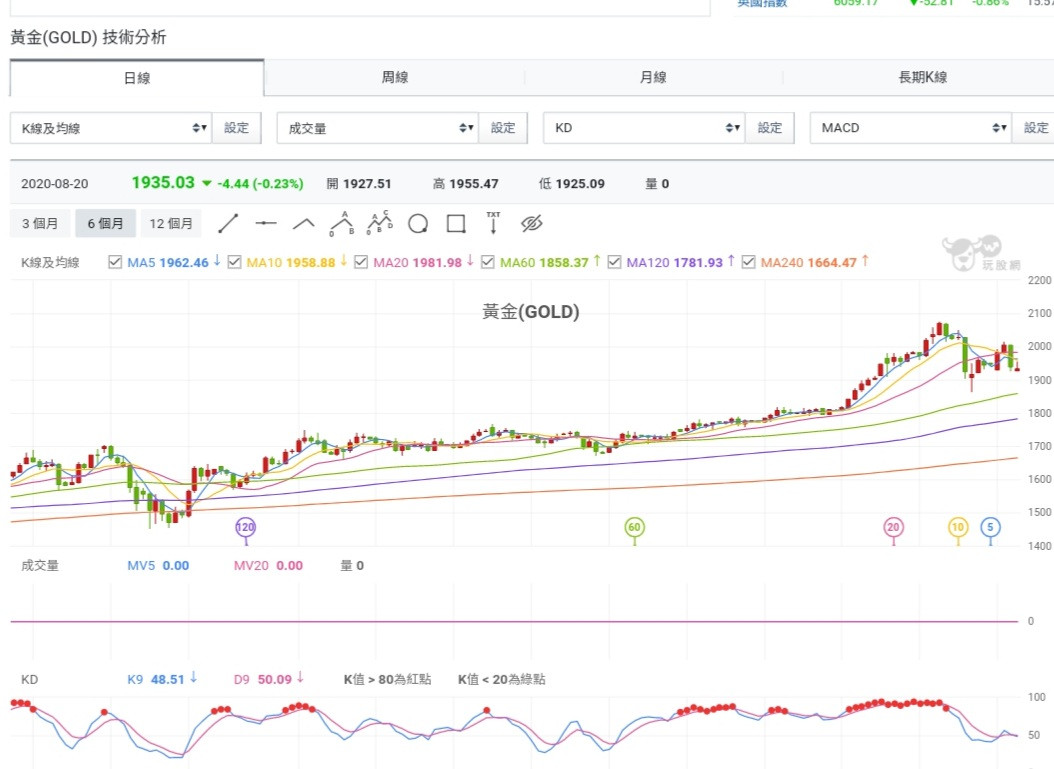Select the rectangle drawing tool

point(456,224)
